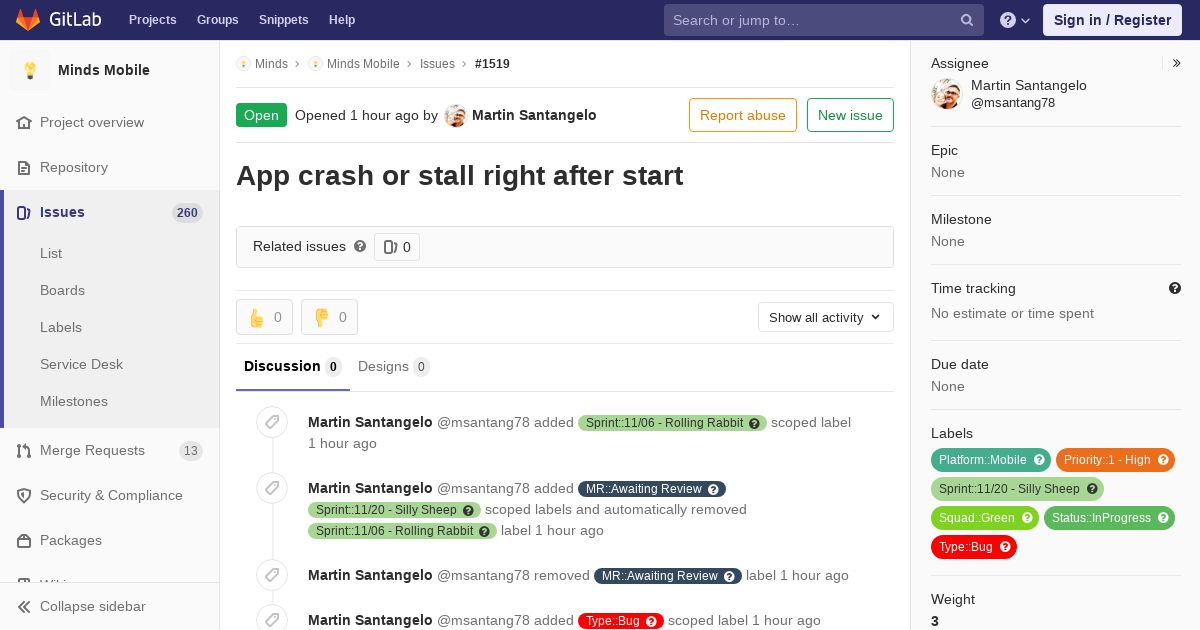The height and width of the screenshot is (630, 1200).
Task: Click the Minds Mobile icon in the breadcrumb
Action: [x=315, y=63]
